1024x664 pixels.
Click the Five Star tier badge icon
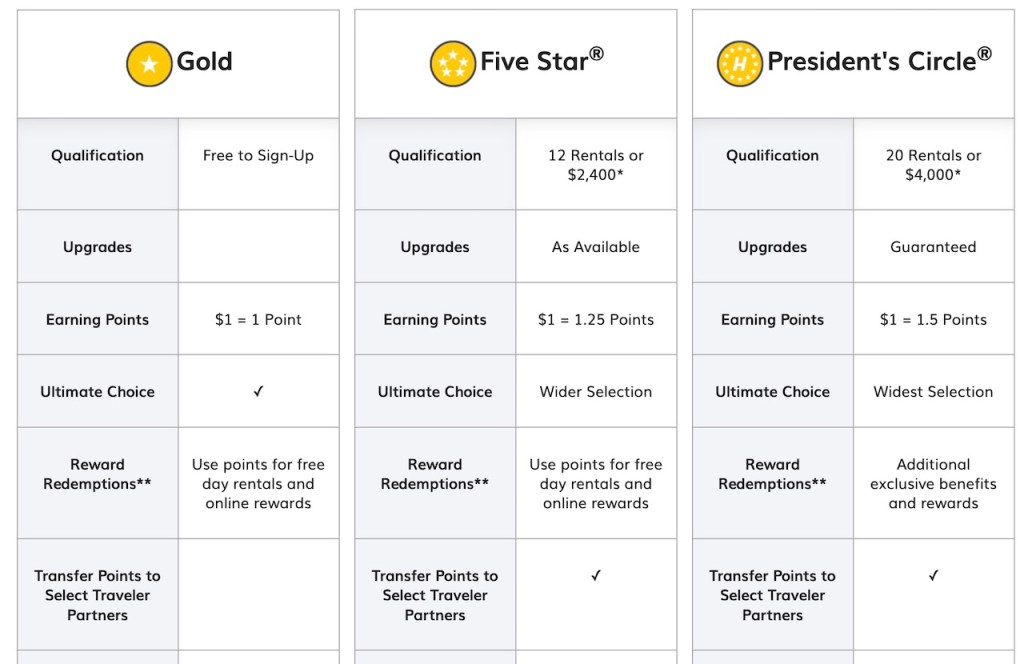452,64
